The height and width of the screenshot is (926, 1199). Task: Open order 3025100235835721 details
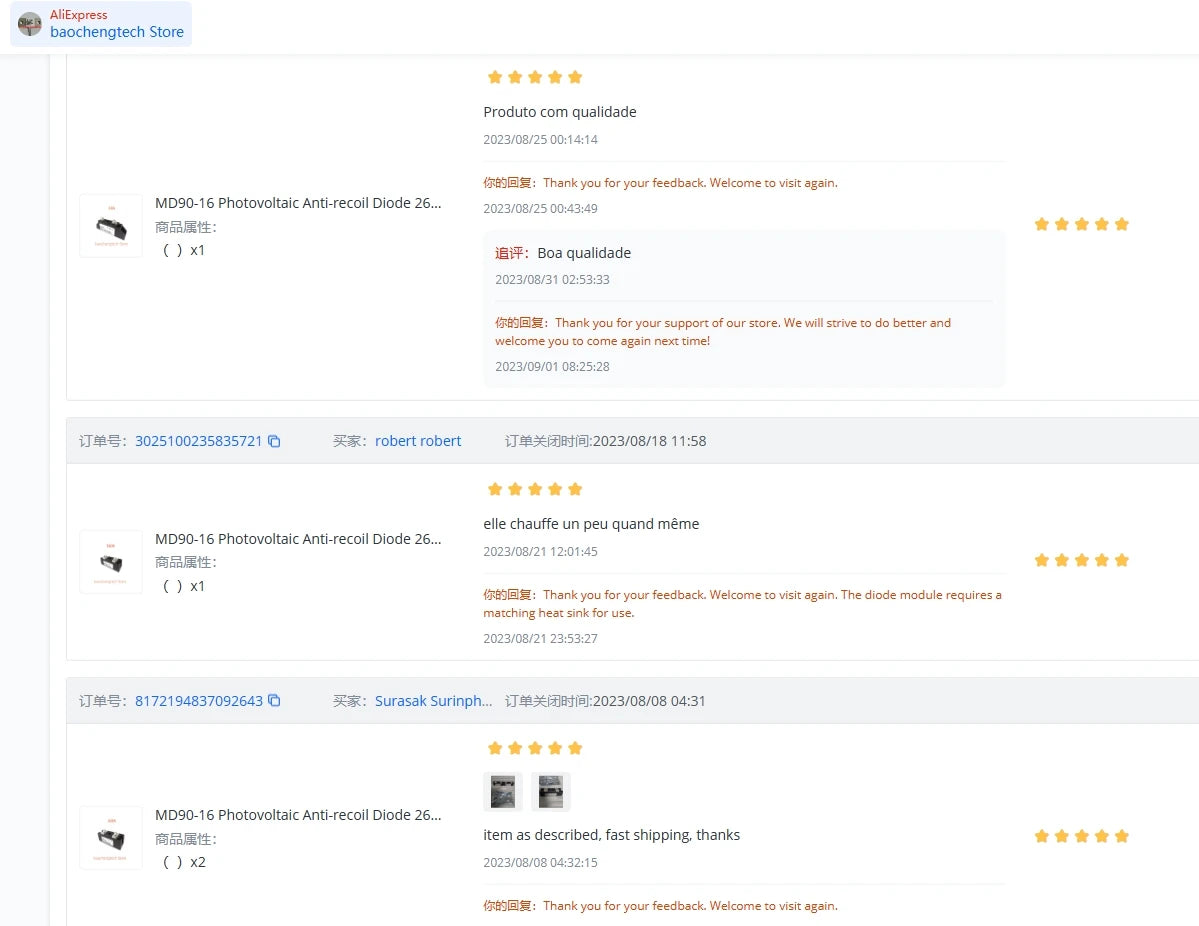click(199, 441)
